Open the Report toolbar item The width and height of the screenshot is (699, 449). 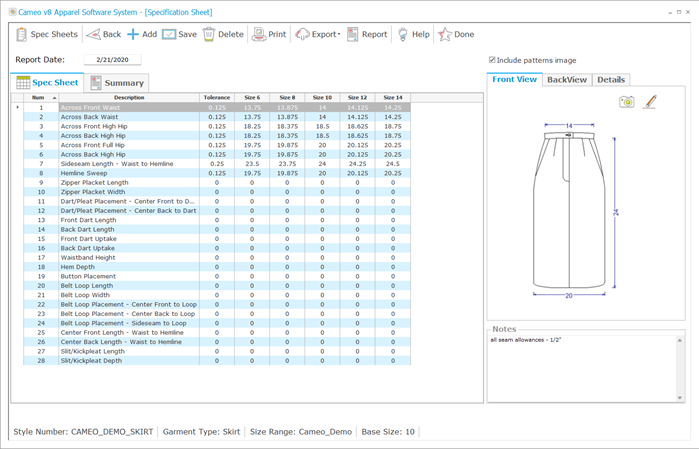point(366,34)
